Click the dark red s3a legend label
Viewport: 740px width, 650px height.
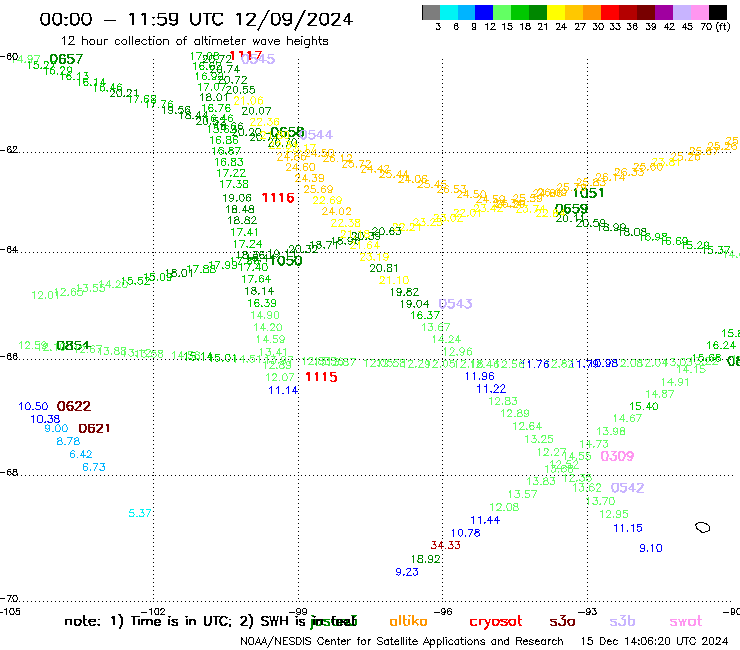coord(562,622)
